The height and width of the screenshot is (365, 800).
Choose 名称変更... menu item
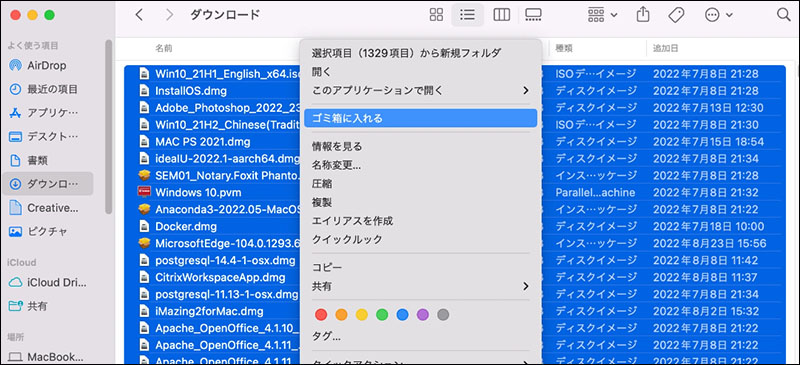pyautogui.click(x=420, y=165)
